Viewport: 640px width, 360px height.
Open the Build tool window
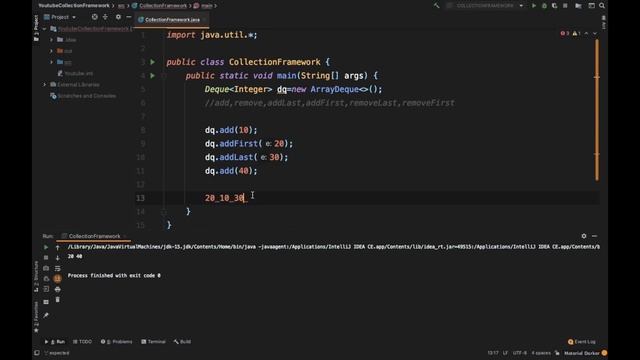(182, 342)
